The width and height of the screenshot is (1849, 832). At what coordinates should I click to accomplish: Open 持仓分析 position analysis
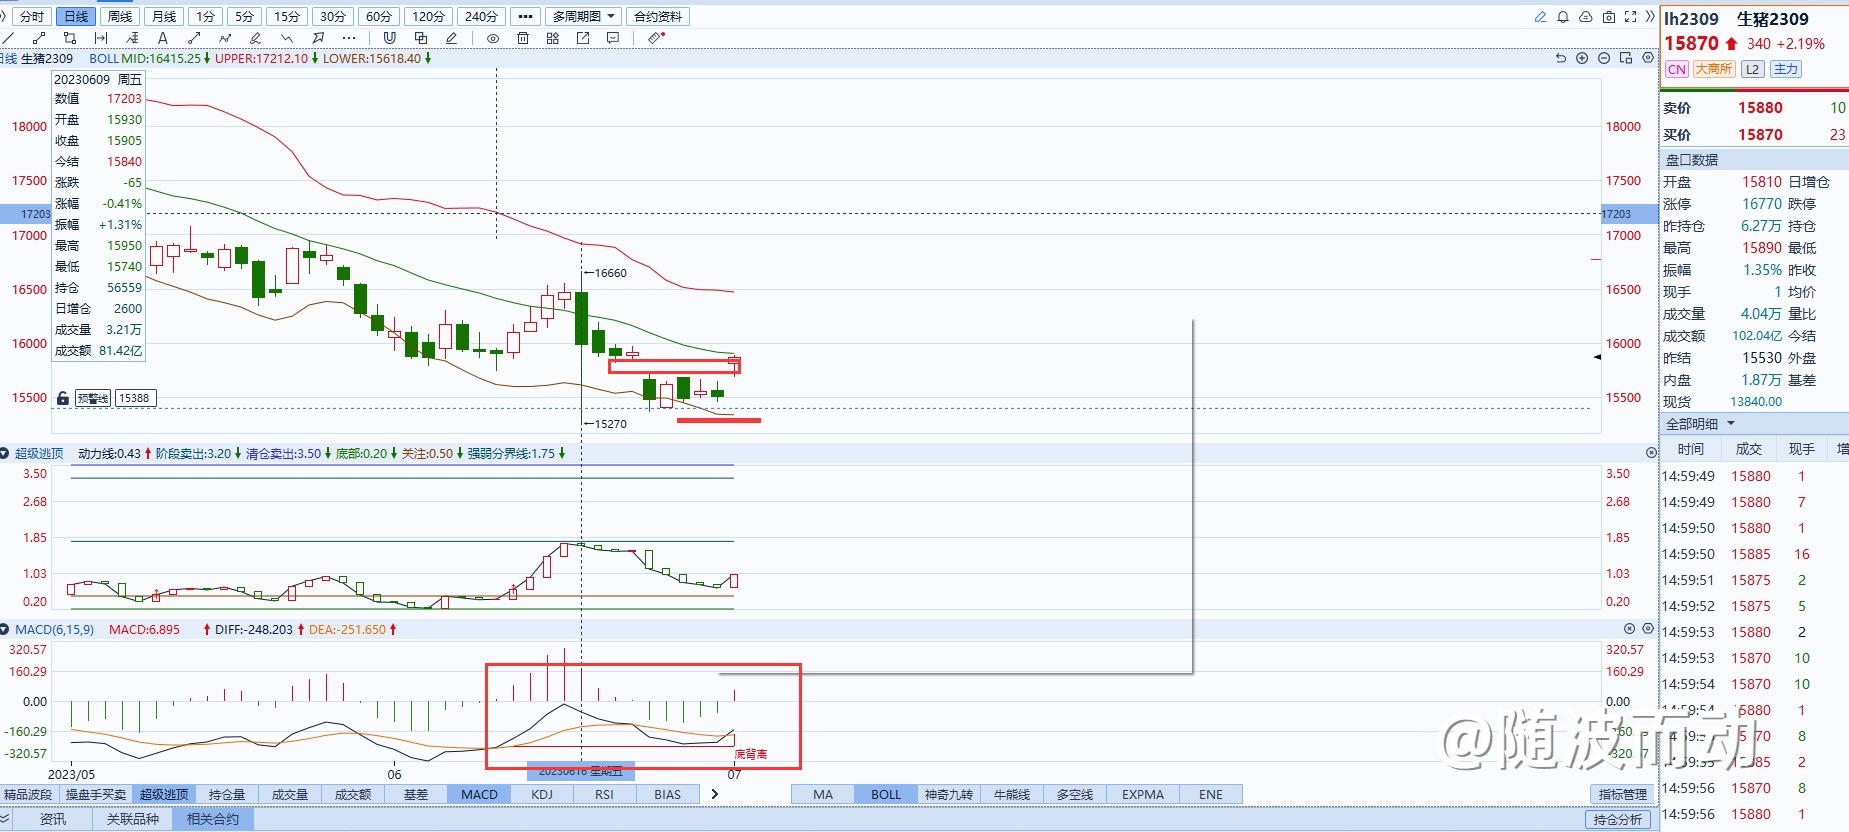(1617, 819)
